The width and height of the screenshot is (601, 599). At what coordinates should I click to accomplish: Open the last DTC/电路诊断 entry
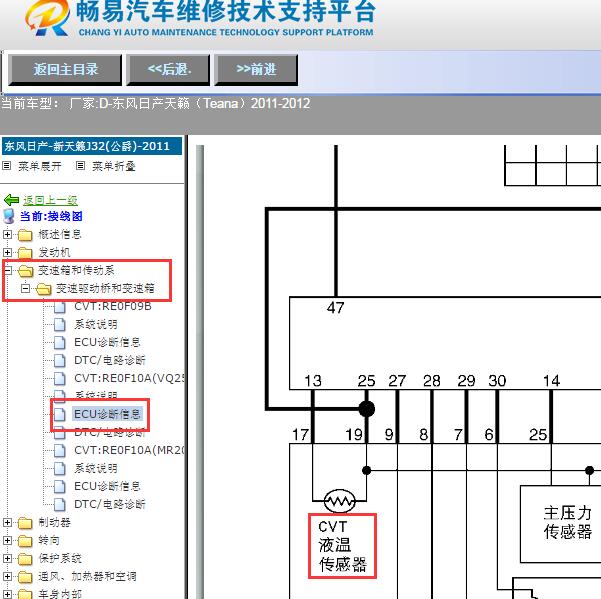point(110,504)
